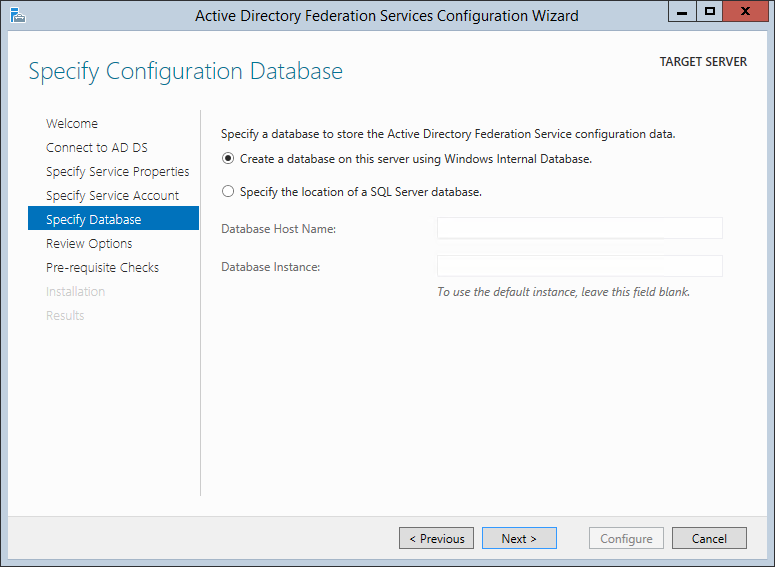776x569 pixels.
Task: Proceed with the Next button
Action: 519,539
